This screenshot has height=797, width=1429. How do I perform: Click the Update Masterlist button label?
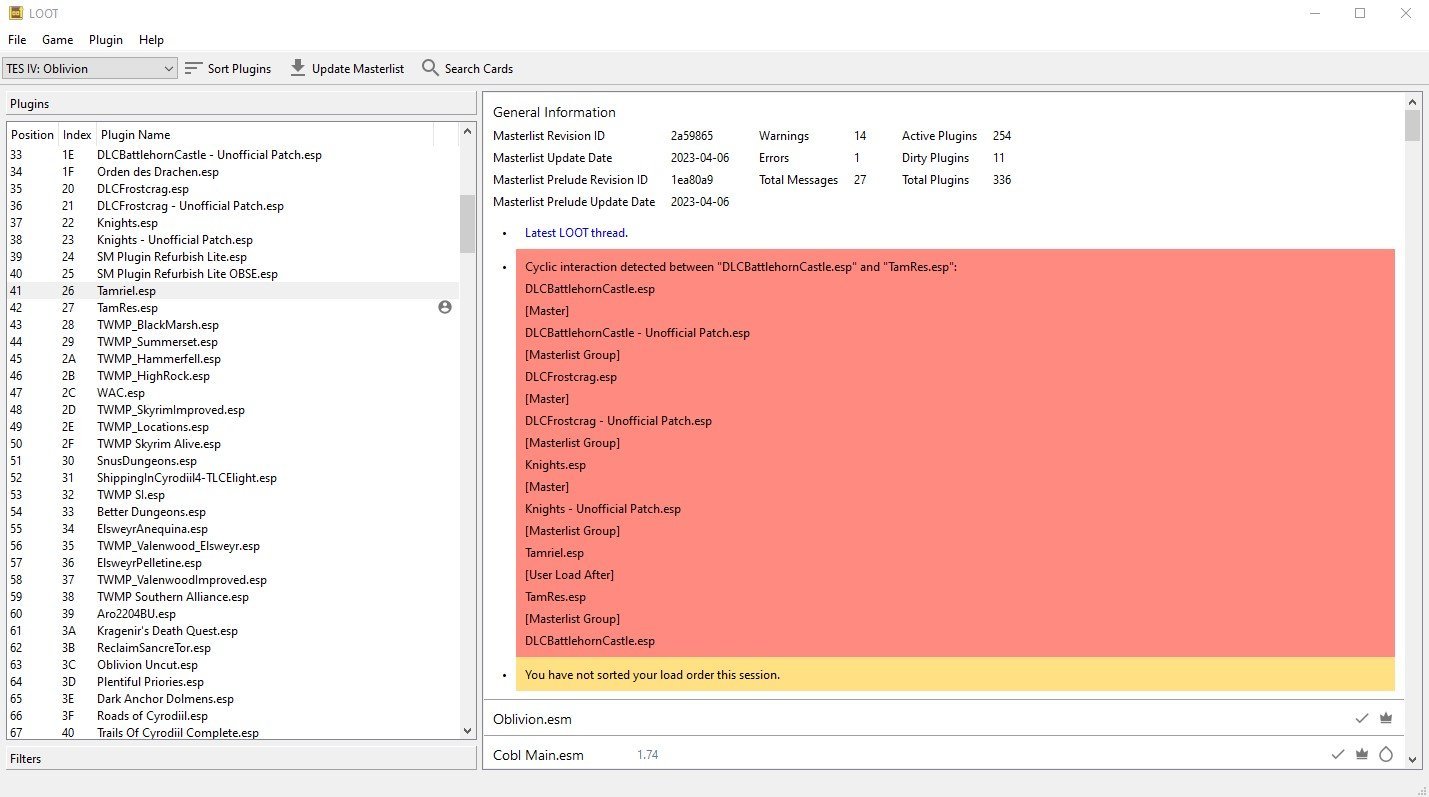tap(358, 69)
